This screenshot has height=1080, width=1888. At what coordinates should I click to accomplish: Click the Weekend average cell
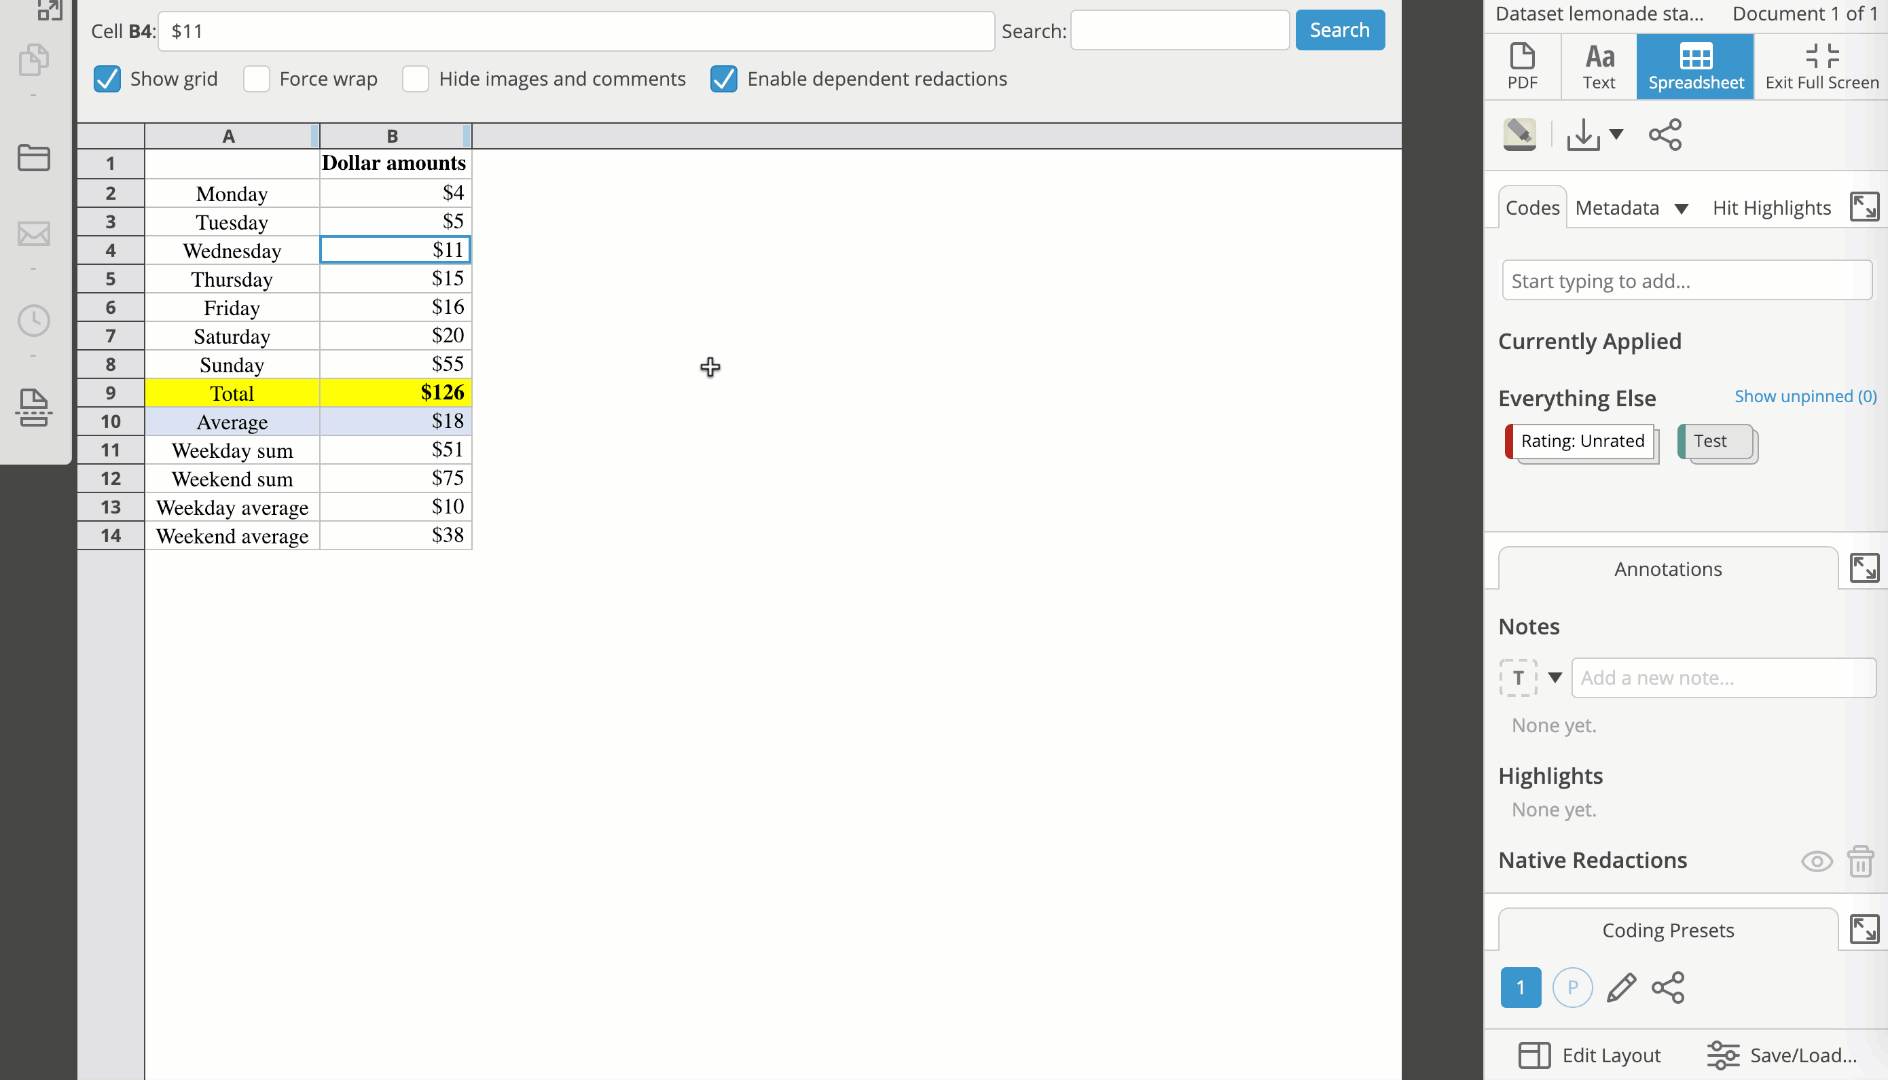pos(232,536)
